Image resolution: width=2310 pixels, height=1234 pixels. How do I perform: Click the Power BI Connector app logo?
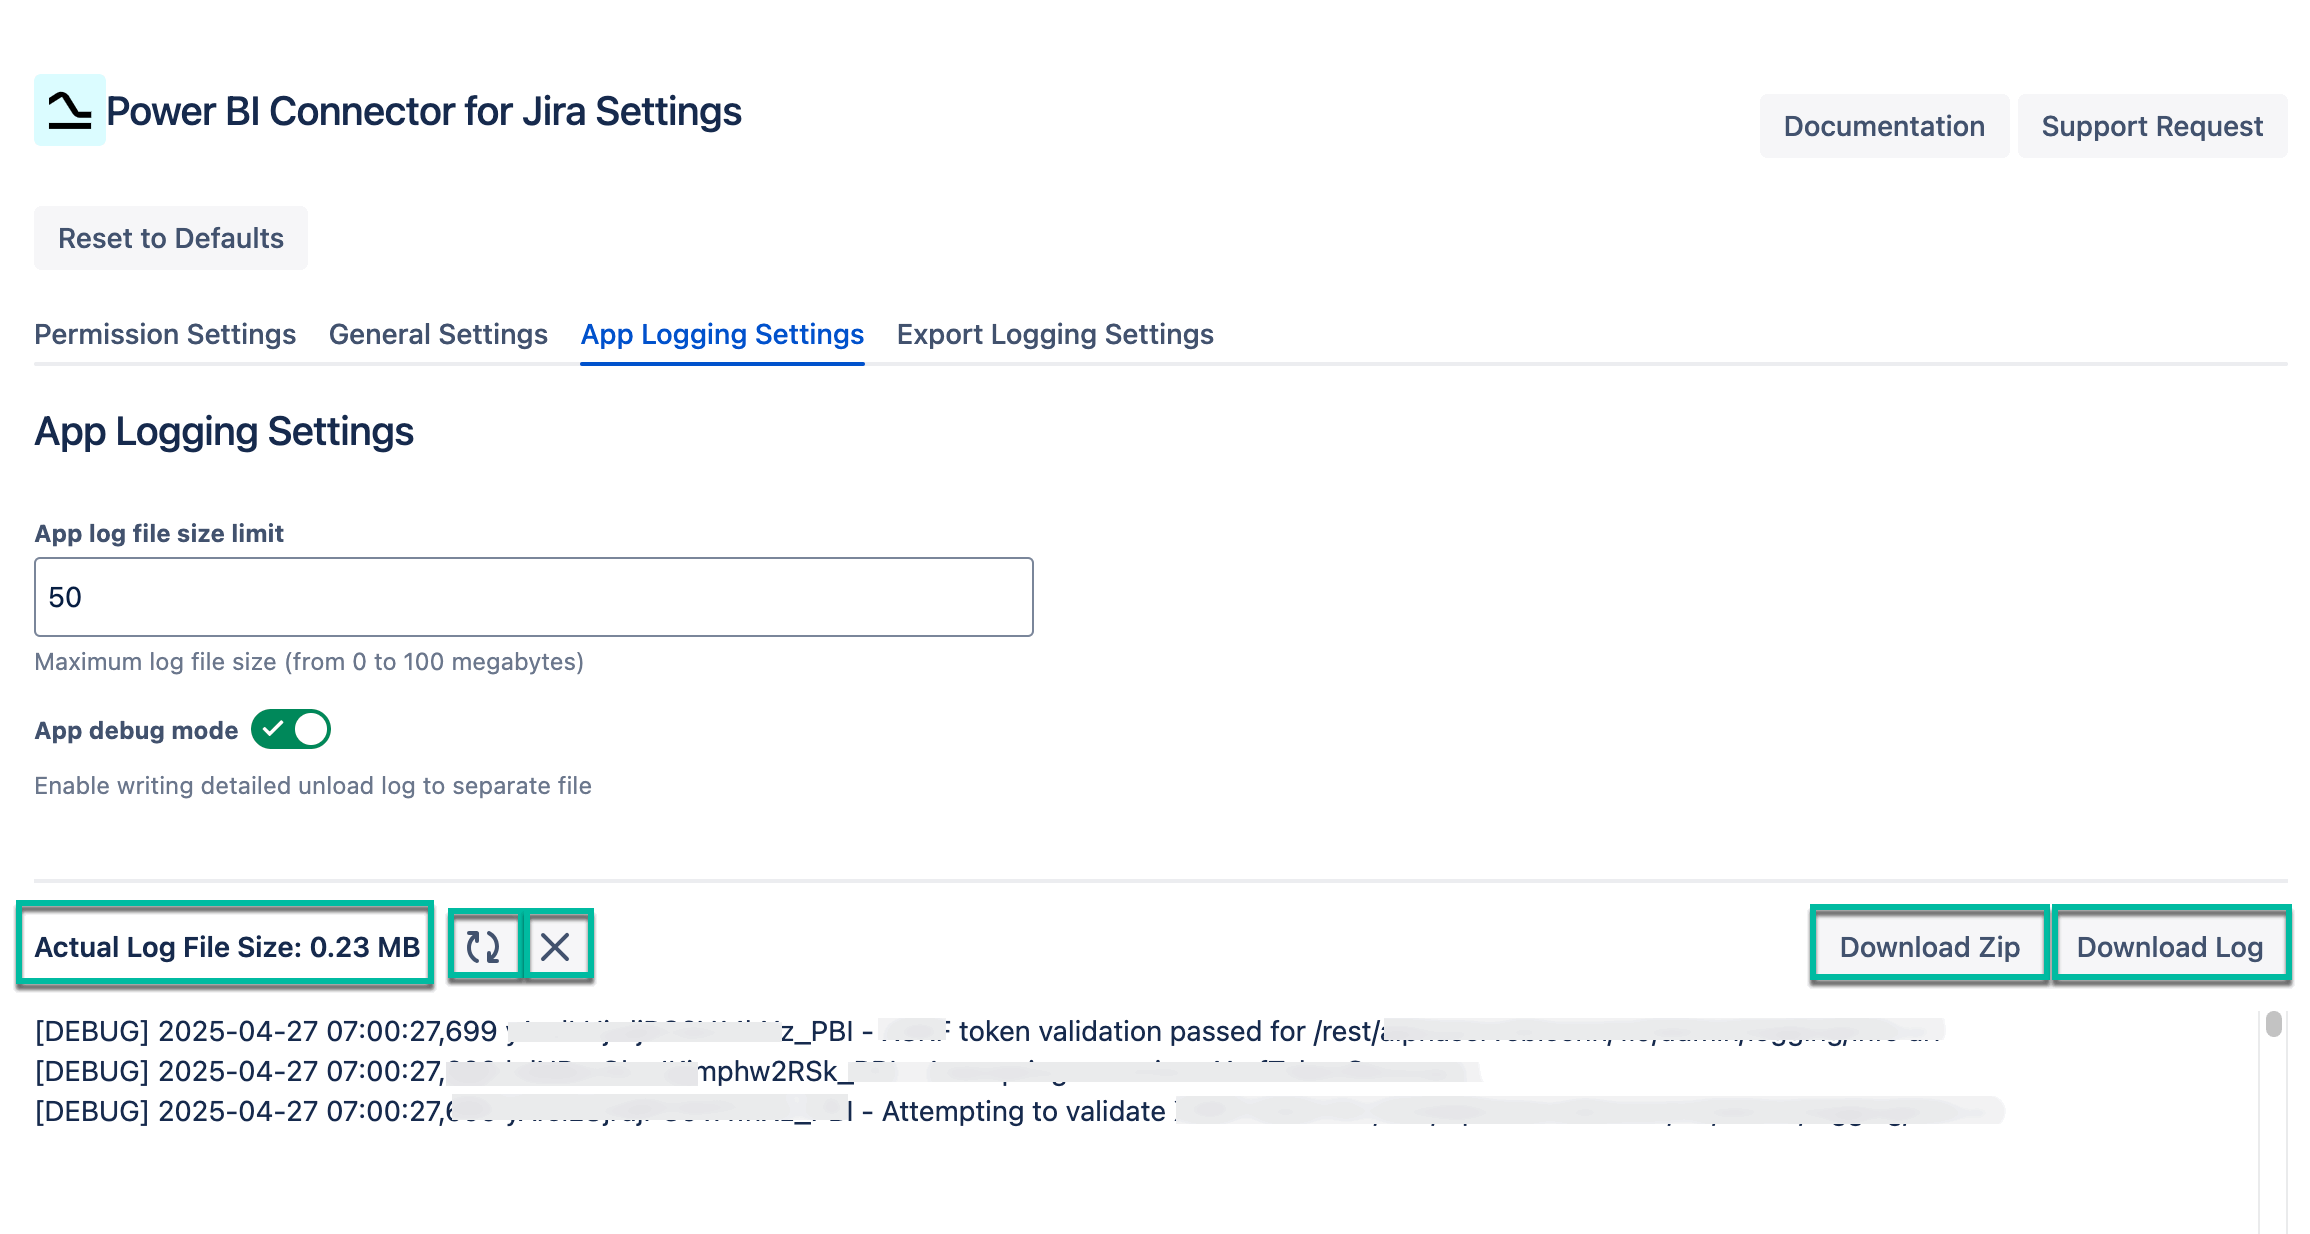tap(69, 113)
